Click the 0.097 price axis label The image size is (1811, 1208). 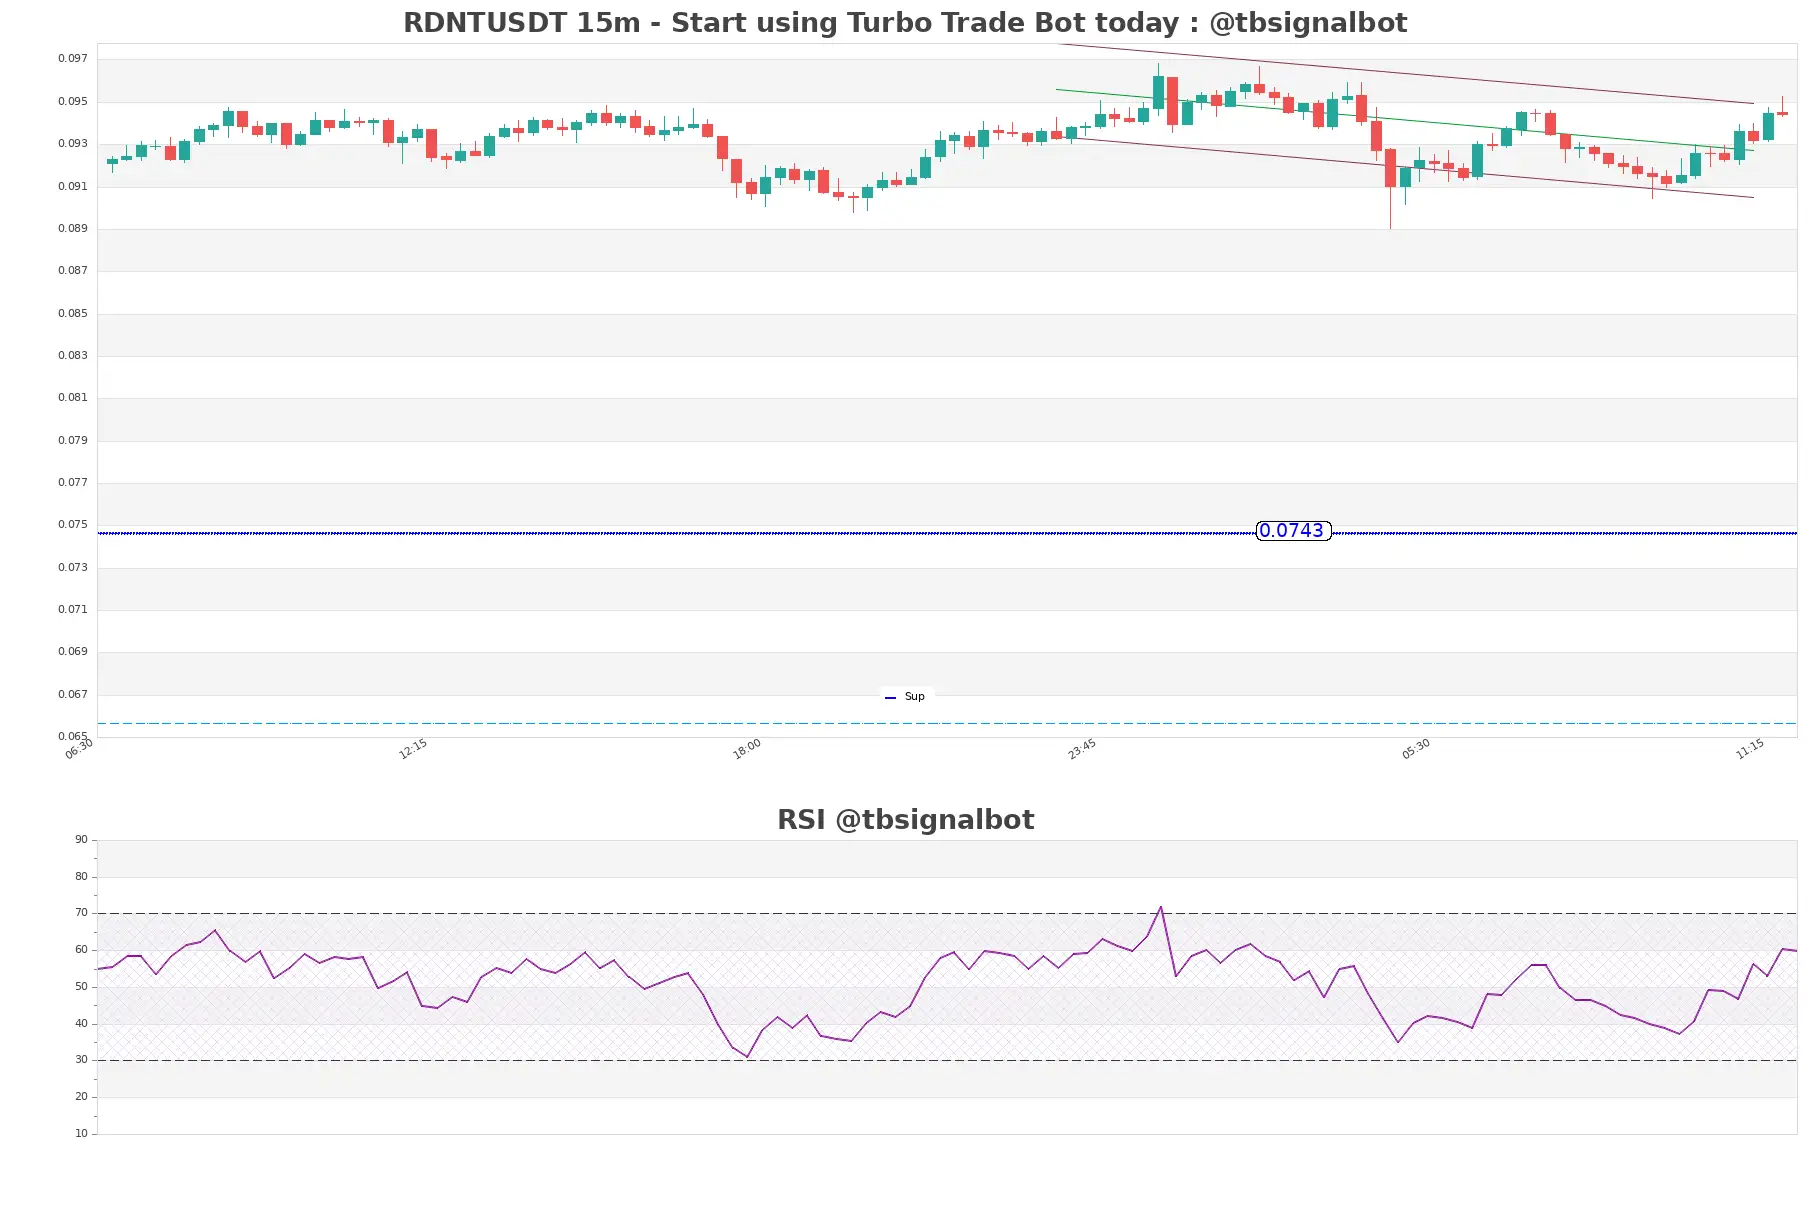point(72,58)
